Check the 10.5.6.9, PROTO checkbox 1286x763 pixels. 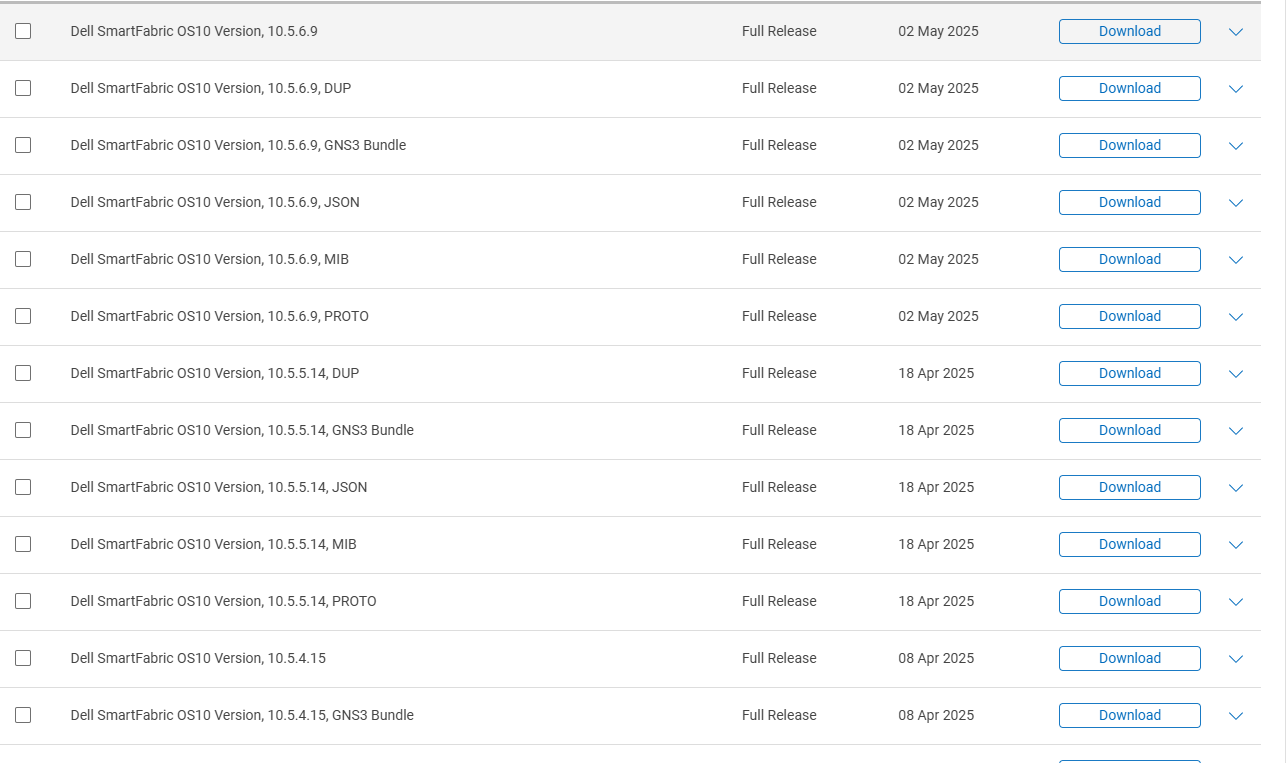coord(23,316)
